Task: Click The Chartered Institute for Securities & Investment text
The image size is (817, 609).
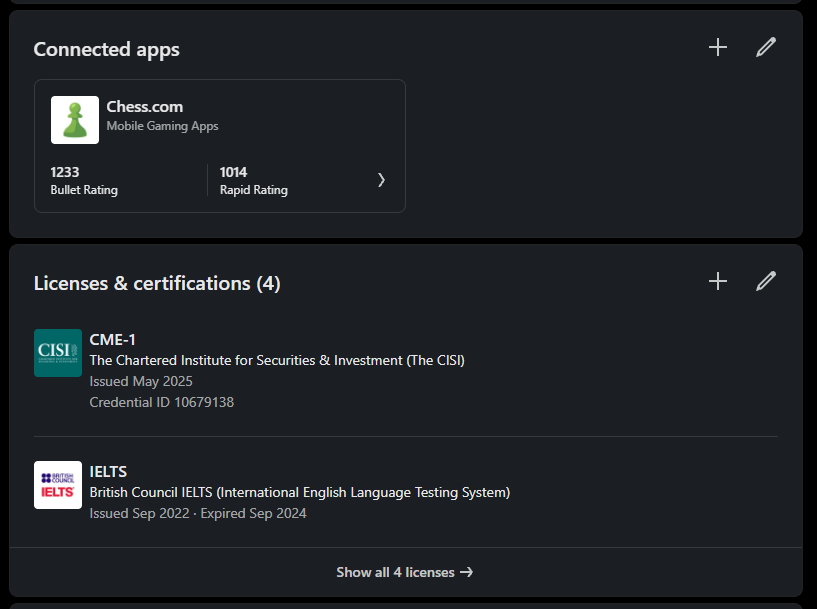Action: 277,361
